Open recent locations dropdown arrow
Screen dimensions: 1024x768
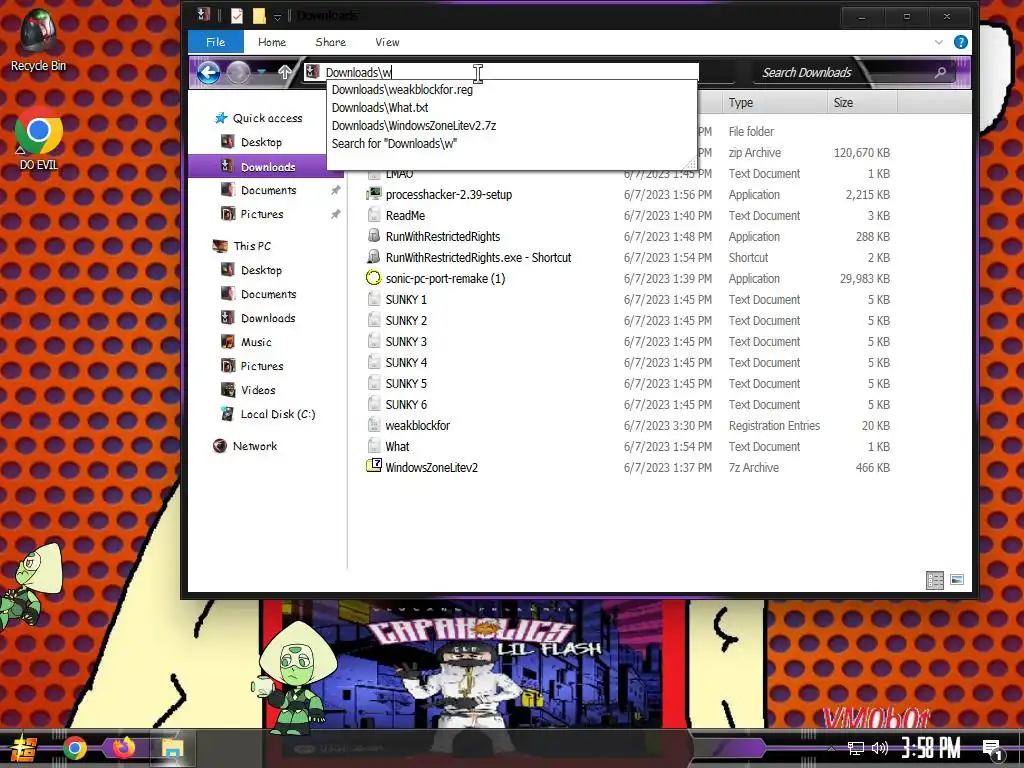coord(261,72)
